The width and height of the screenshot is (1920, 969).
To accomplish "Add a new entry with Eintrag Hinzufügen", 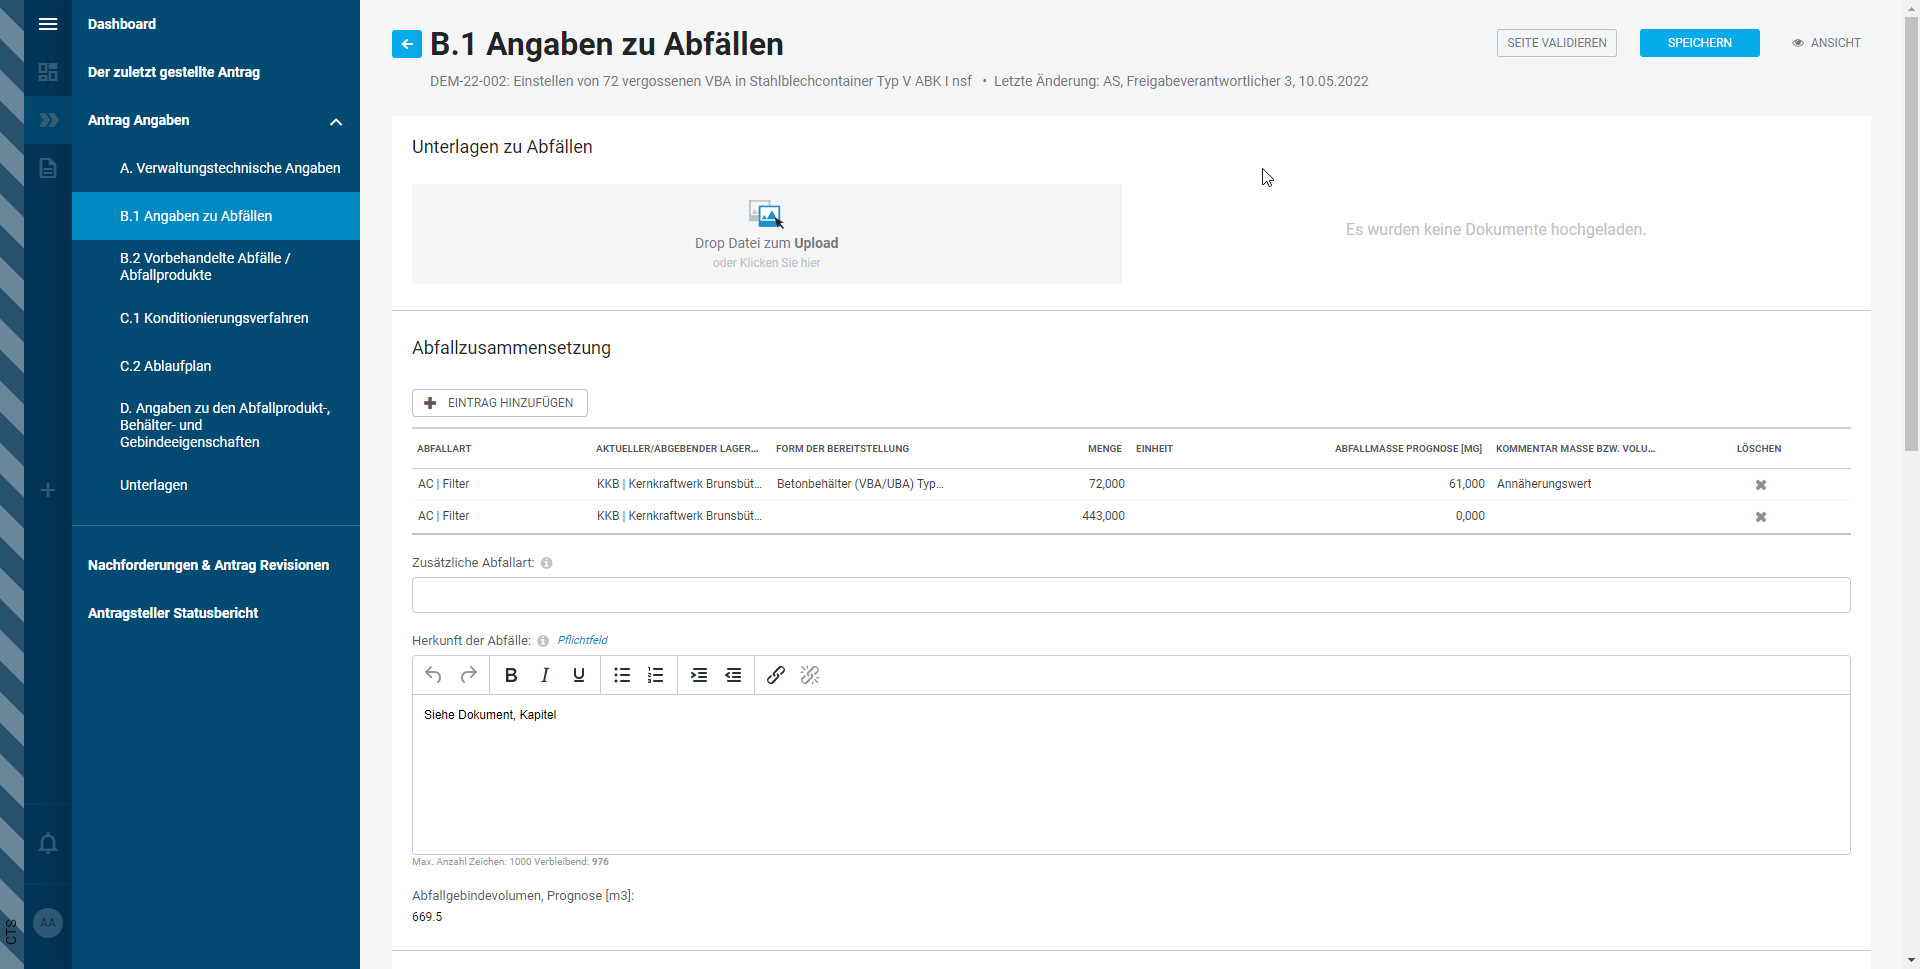I will pyautogui.click(x=499, y=402).
